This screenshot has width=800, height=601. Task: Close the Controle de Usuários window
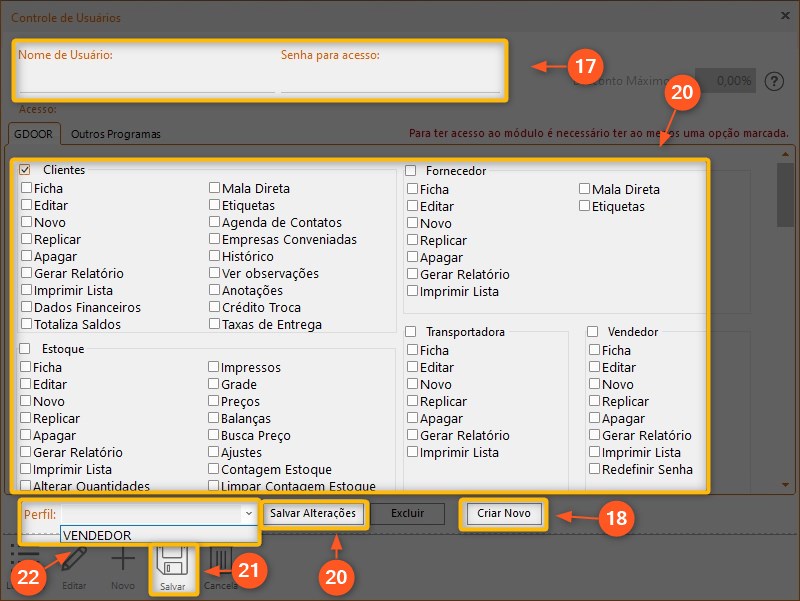pyautogui.click(x=782, y=15)
